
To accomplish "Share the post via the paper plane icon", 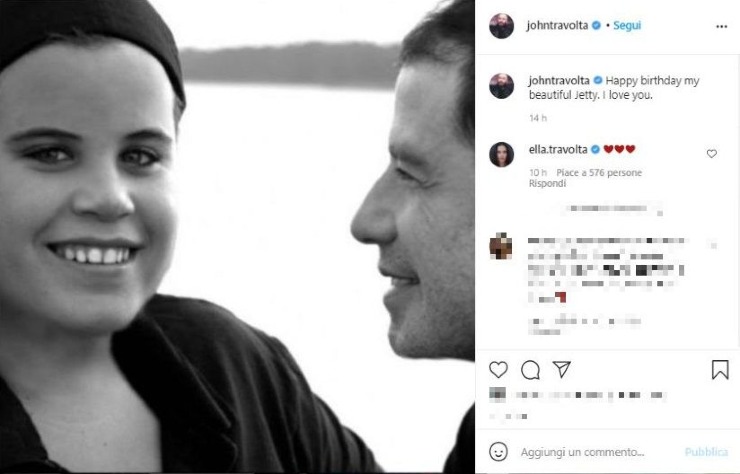I will coord(562,369).
